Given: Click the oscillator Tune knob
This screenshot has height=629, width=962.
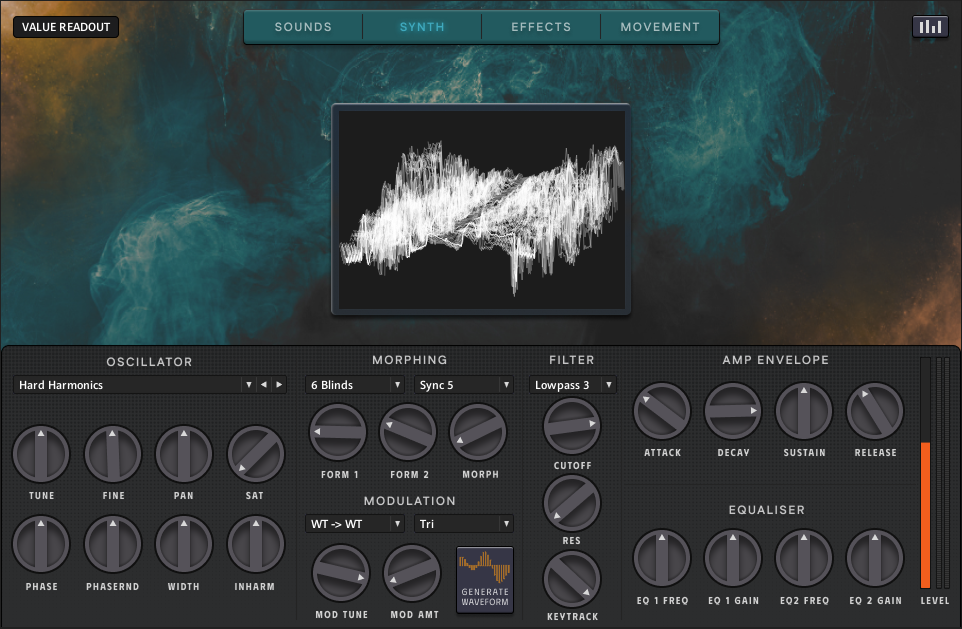Looking at the screenshot, I should [41, 454].
